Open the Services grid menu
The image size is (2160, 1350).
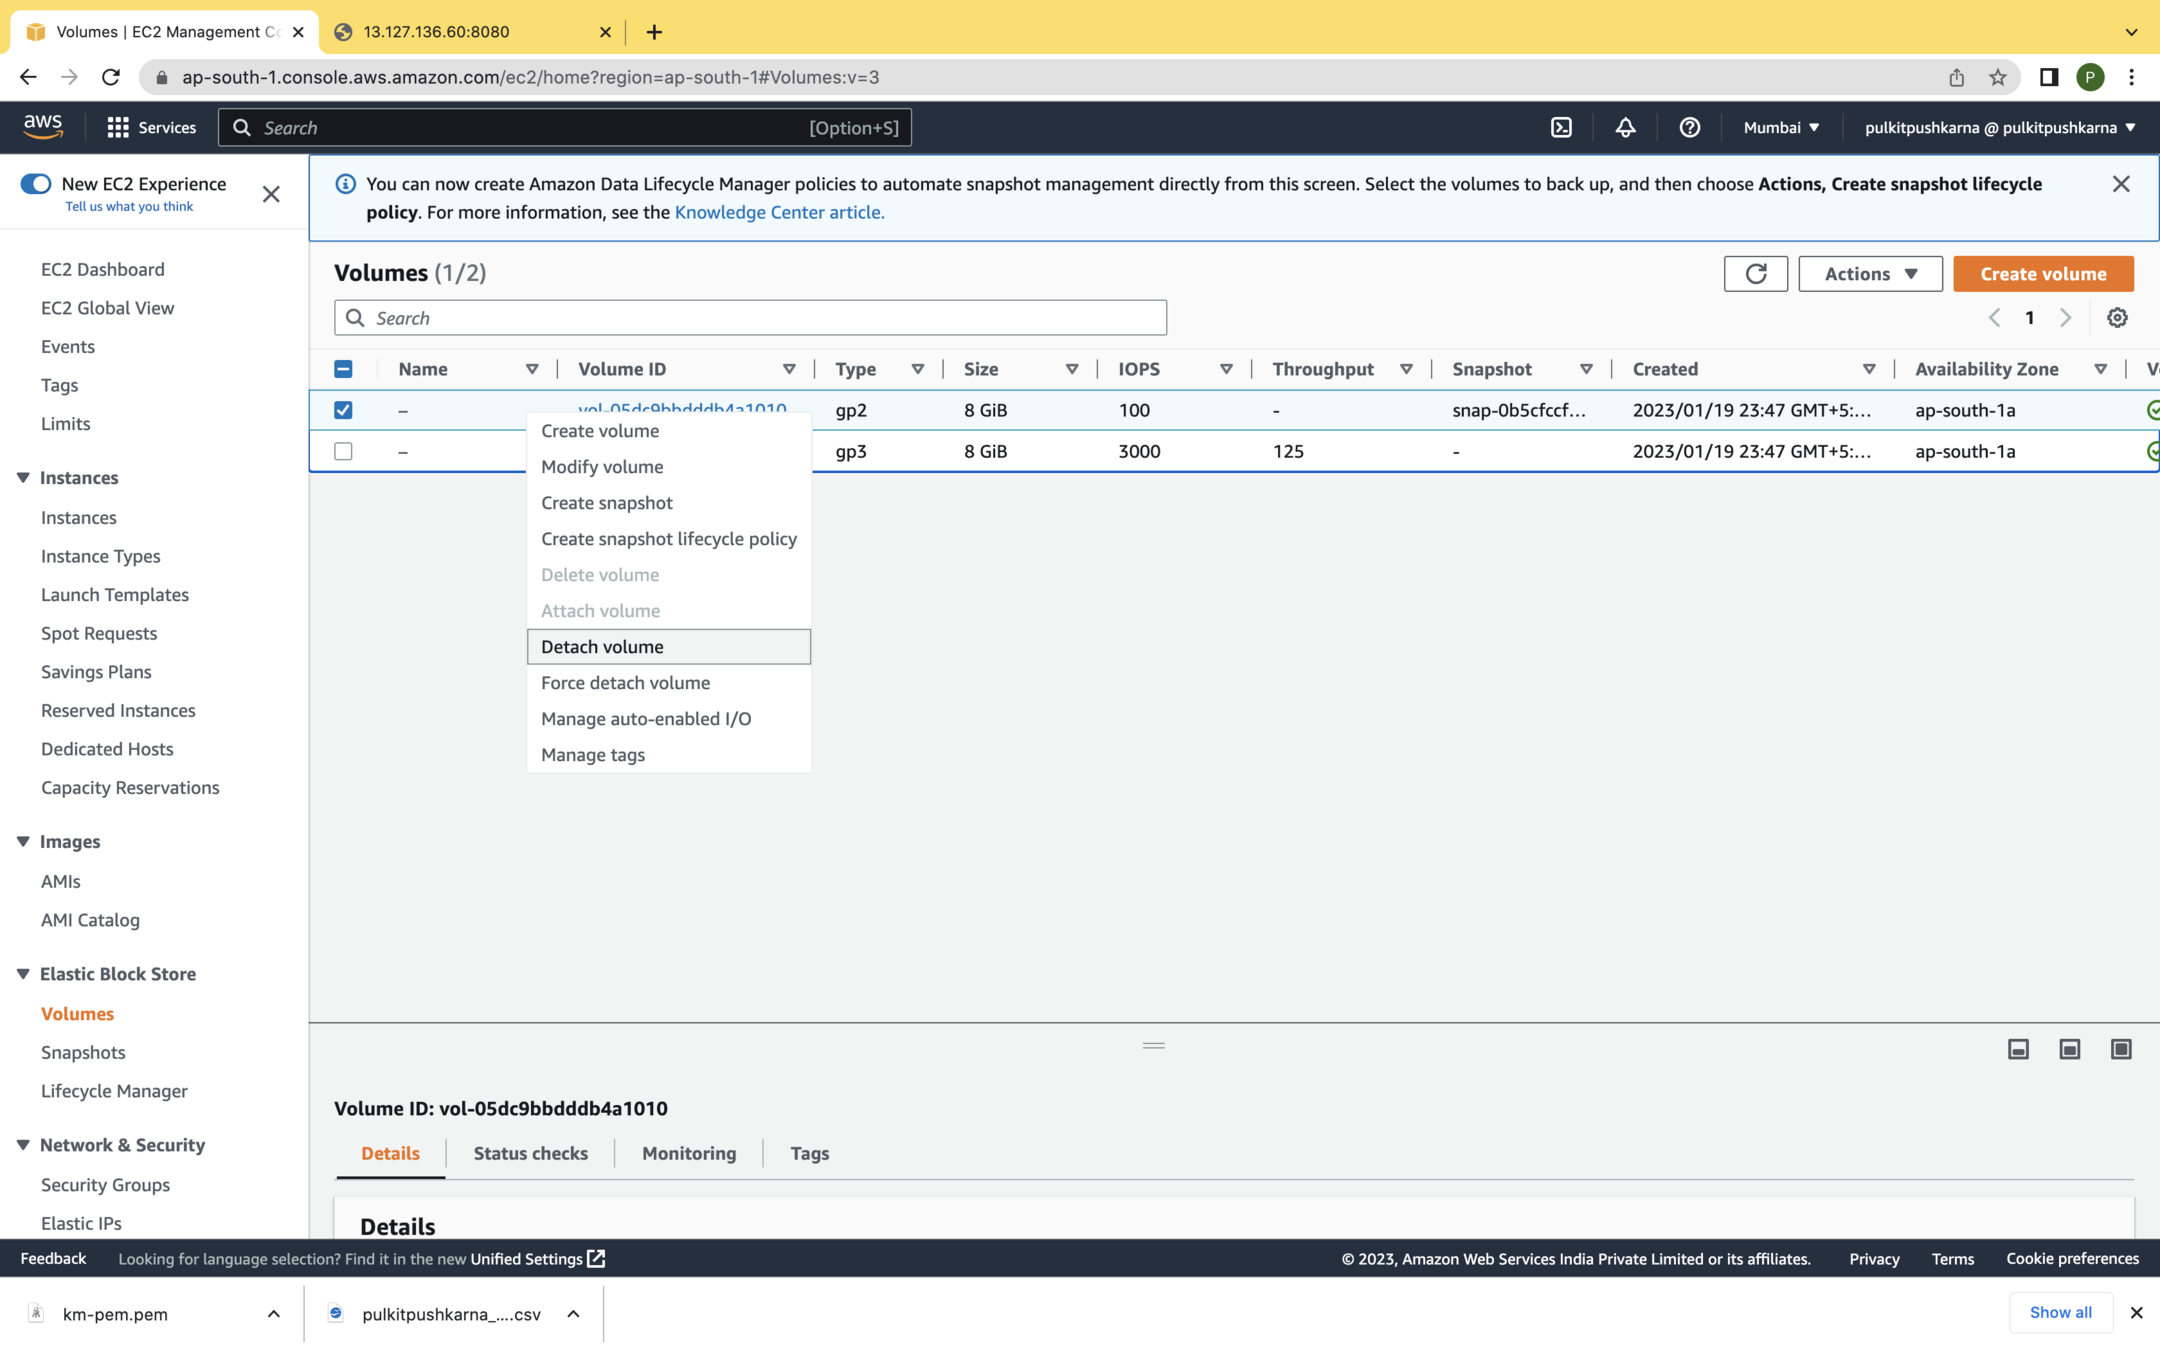(118, 127)
